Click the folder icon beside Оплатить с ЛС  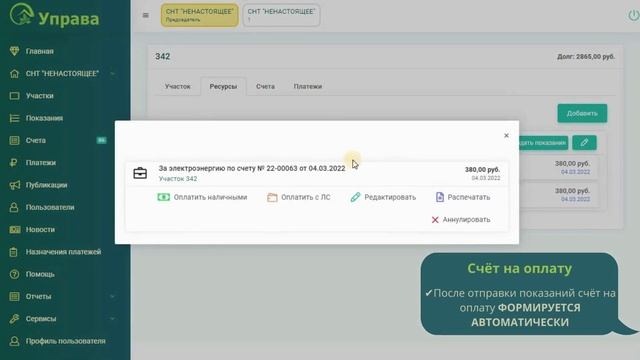point(272,198)
